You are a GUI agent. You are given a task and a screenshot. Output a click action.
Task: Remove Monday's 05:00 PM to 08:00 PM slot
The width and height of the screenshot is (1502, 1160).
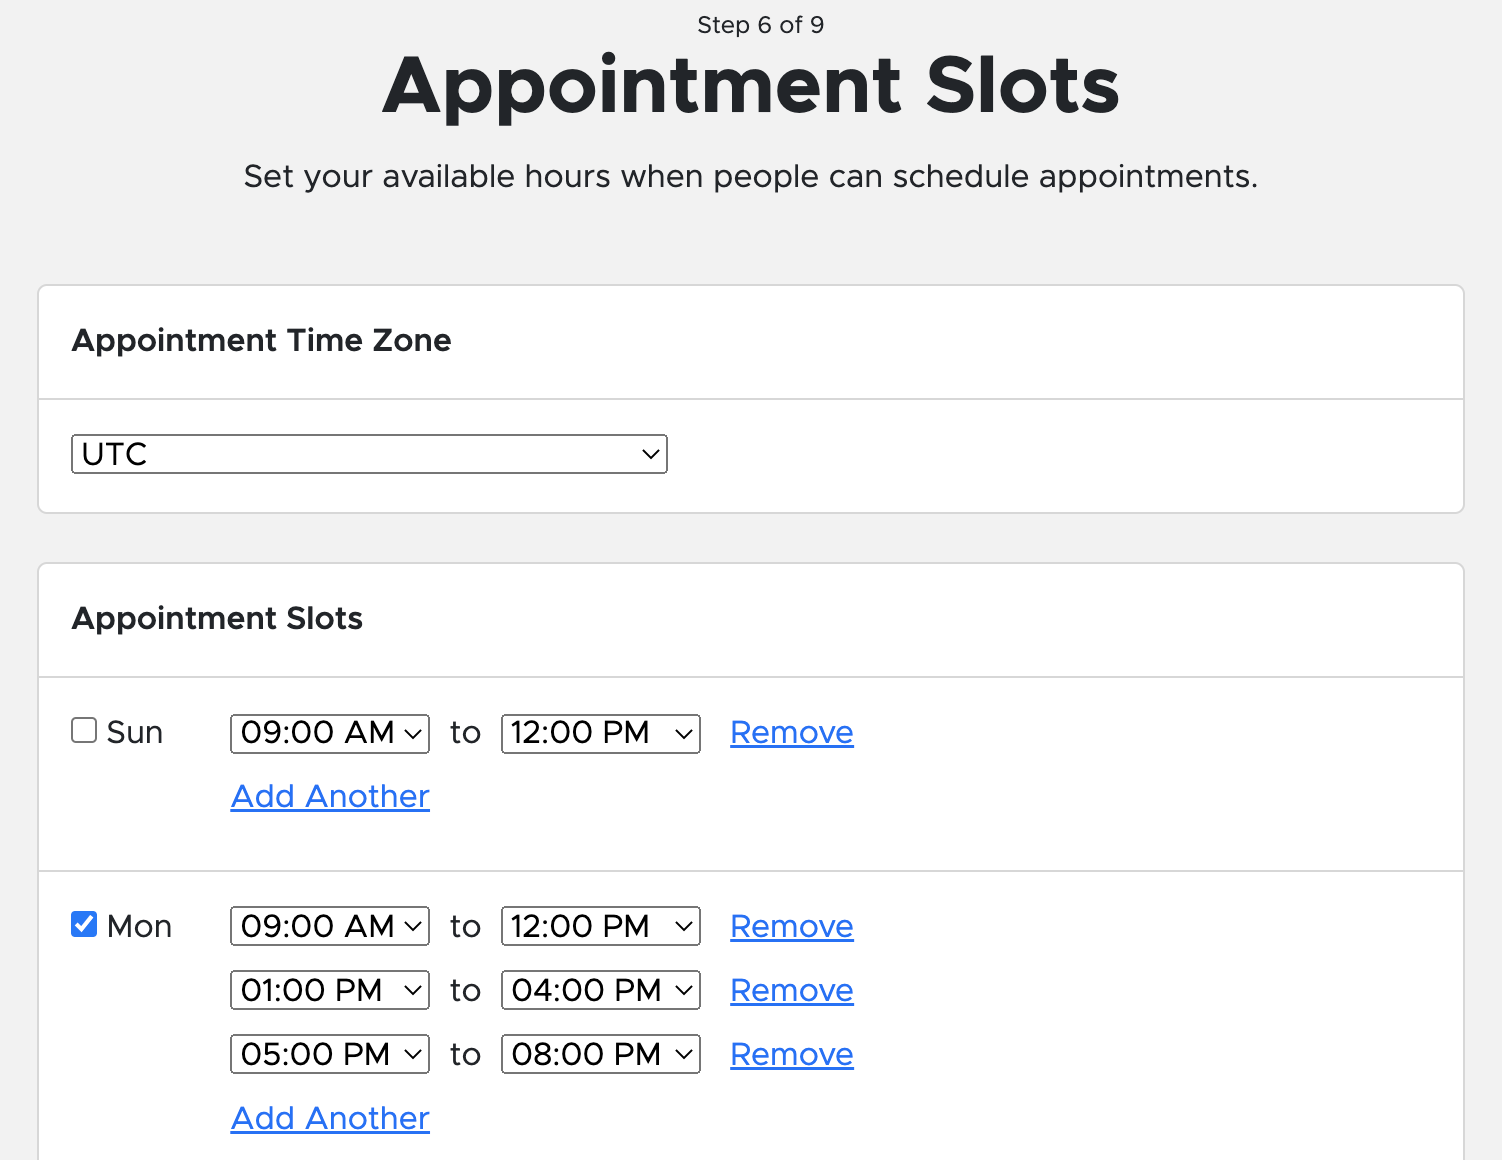point(791,1055)
